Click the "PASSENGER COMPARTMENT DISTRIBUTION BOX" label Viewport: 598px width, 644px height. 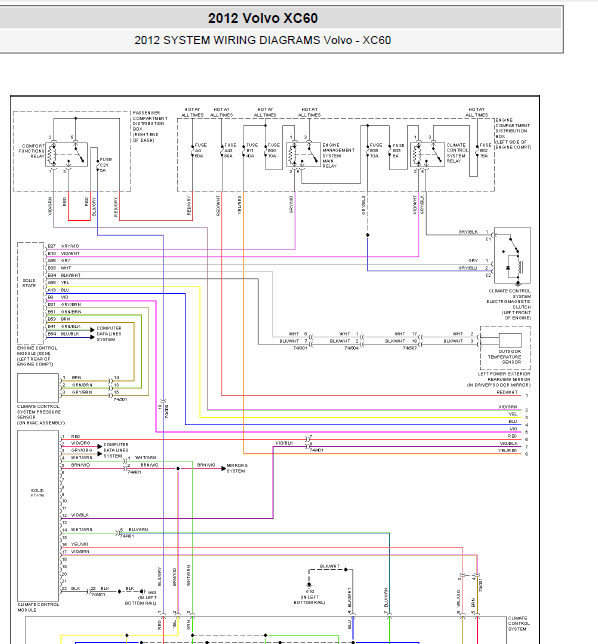[150, 126]
